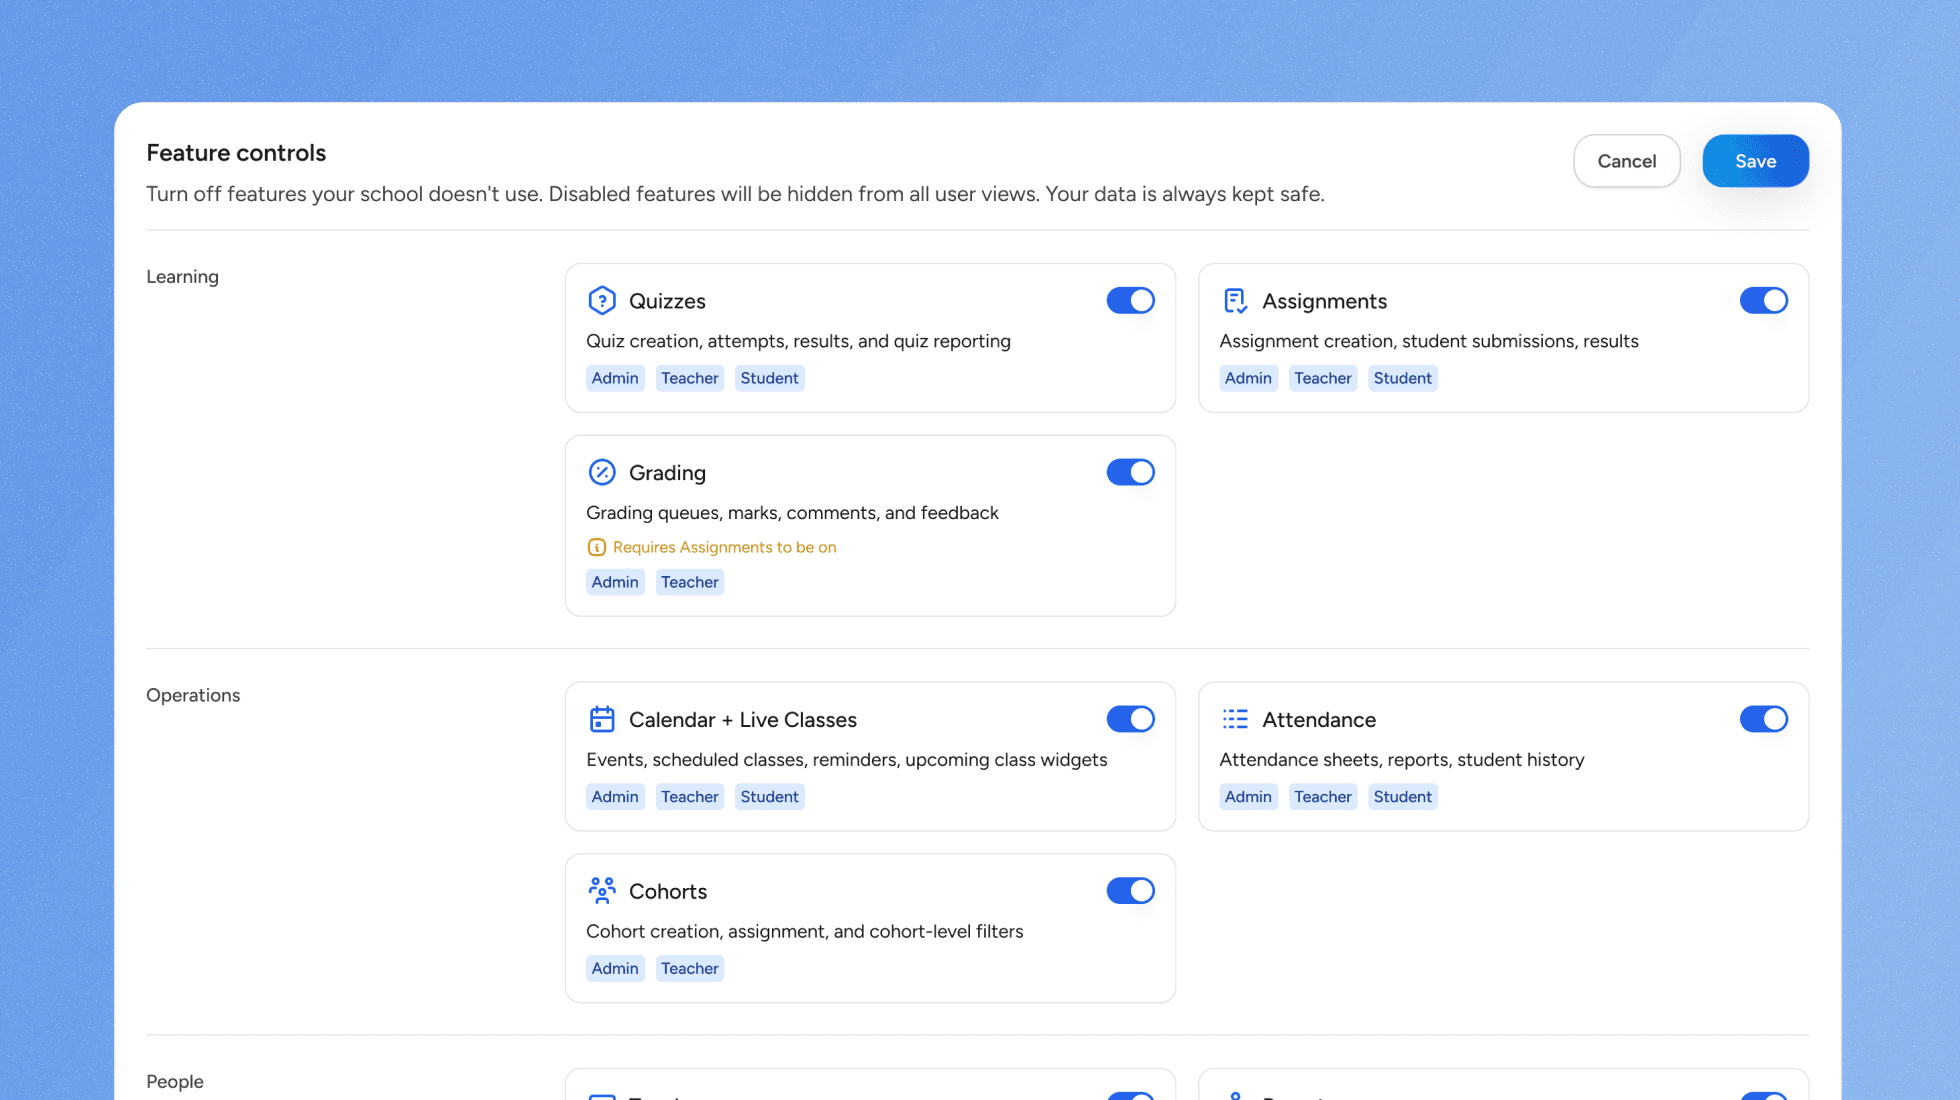Click the Teacher tag in Assignments card

(1322, 378)
